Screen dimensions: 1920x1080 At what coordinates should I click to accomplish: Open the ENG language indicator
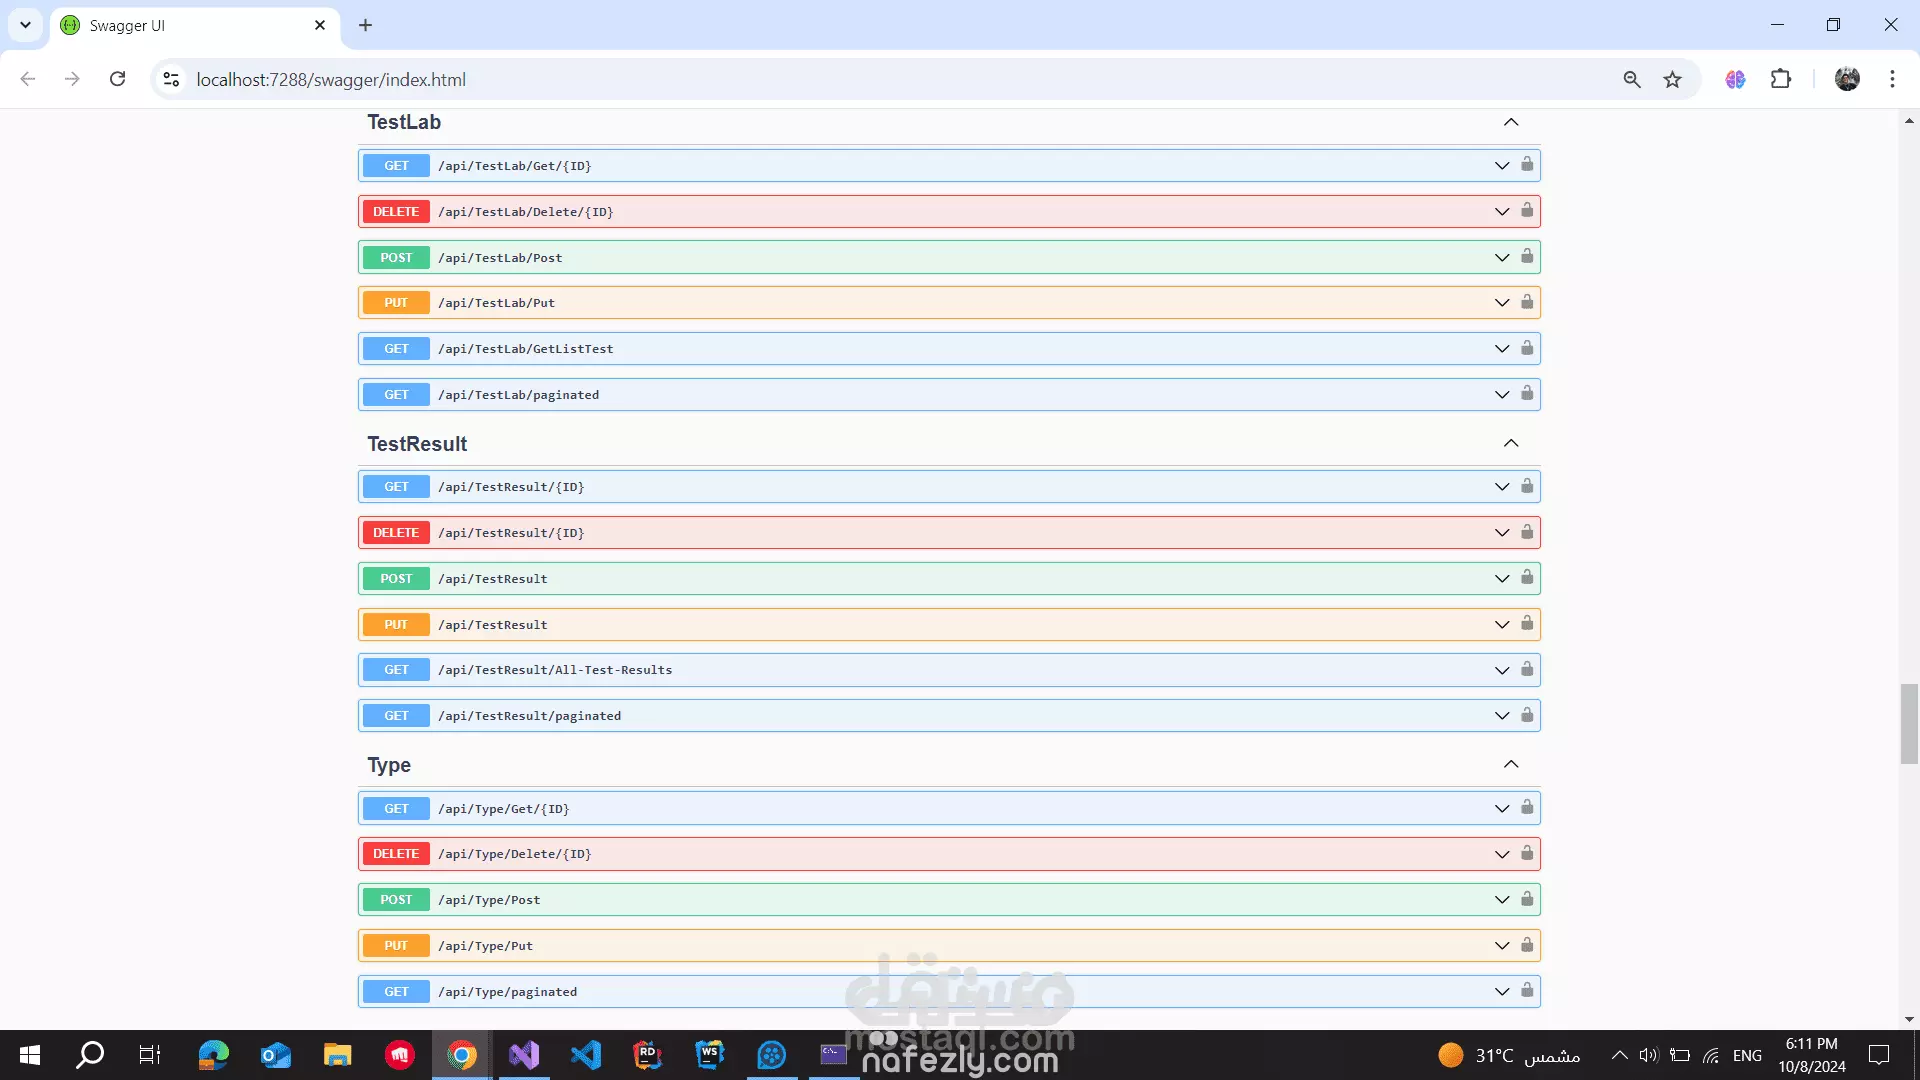1747,1055
